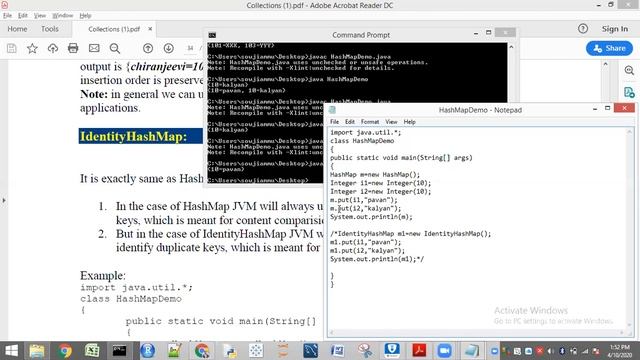The width and height of the screenshot is (640, 360).
Task: Click the email envelope icon in Acrobat
Action: tap(94, 48)
